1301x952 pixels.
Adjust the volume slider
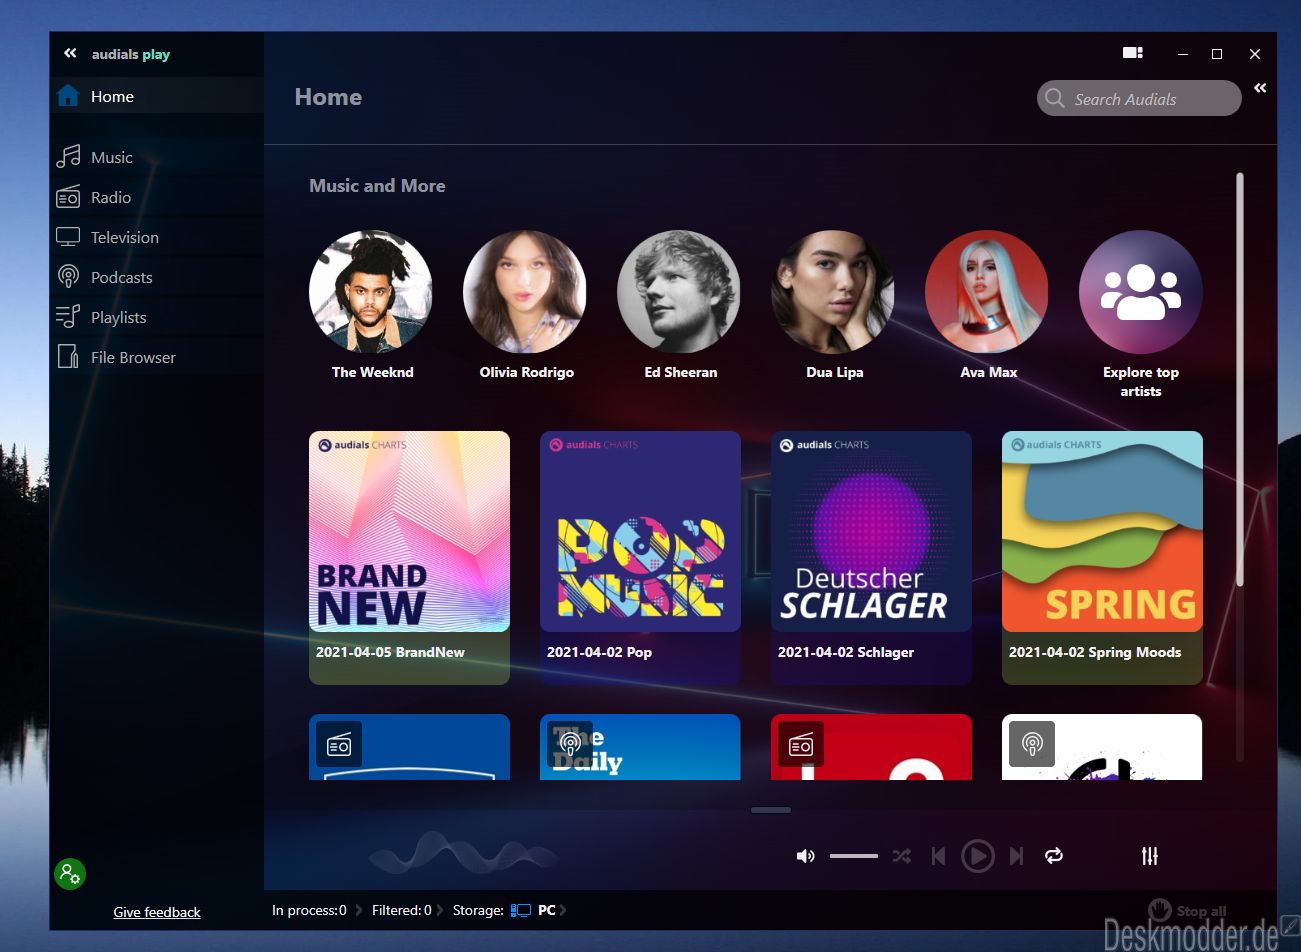[x=853, y=856]
